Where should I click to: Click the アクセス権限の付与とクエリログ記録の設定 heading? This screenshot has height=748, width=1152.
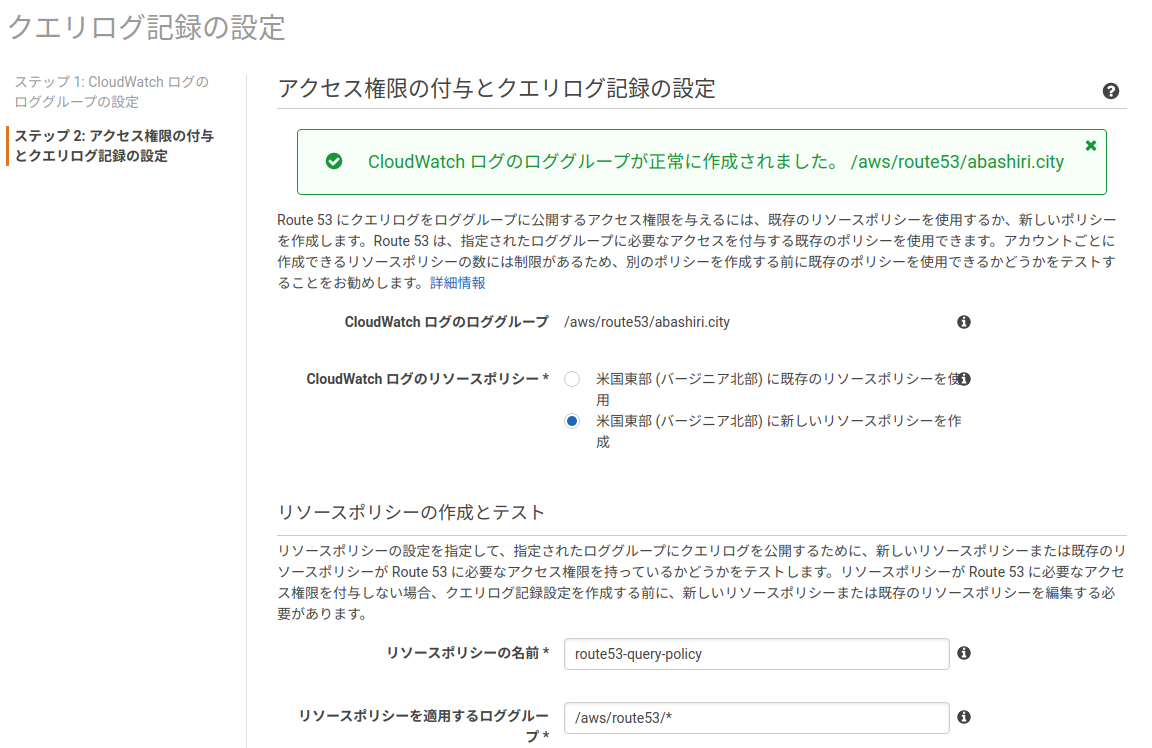(497, 88)
